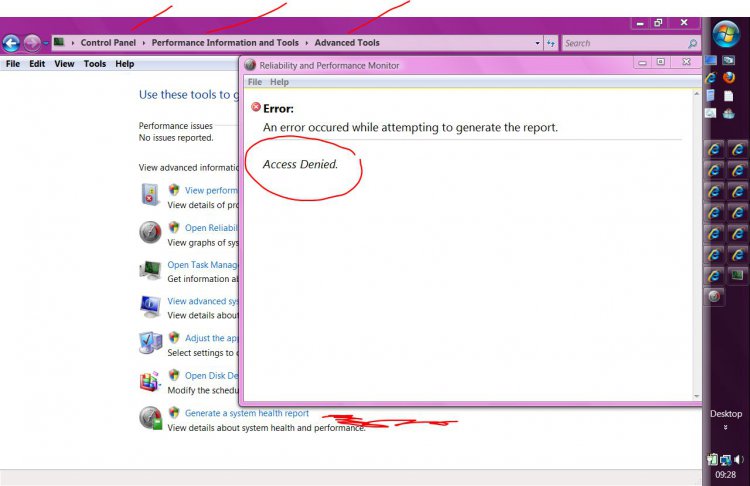Click the error occured while attempting message
The width and height of the screenshot is (750, 486).
(x=410, y=127)
